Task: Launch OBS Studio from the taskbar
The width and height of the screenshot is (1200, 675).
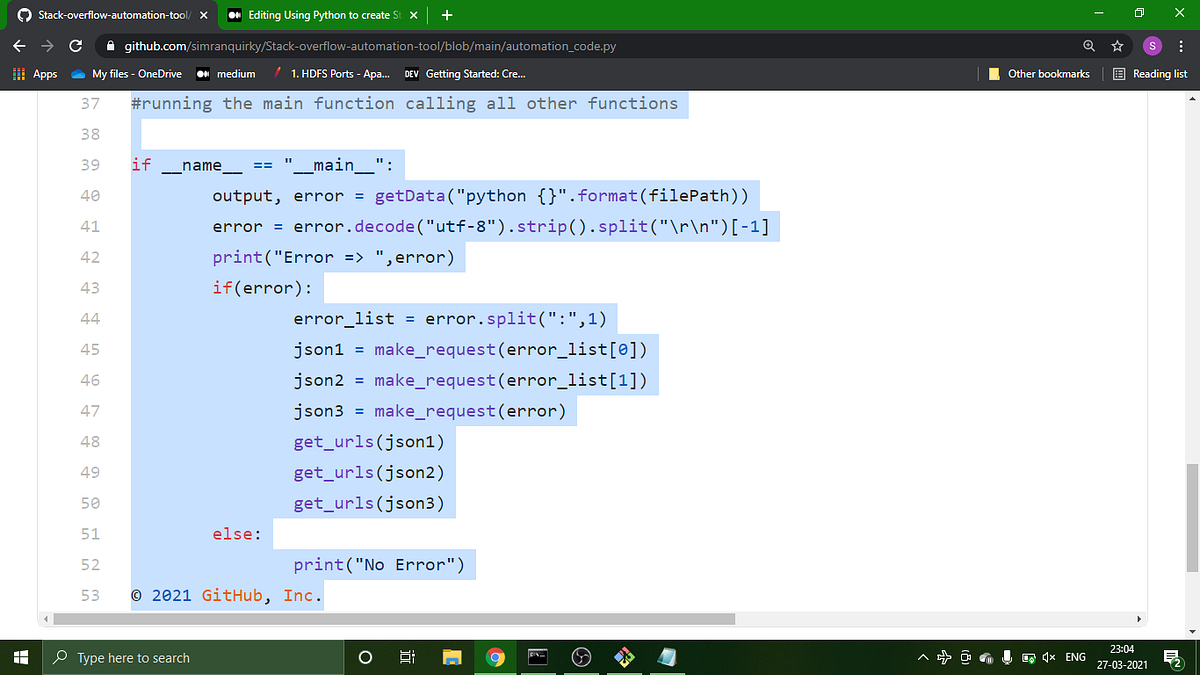Action: pyautogui.click(x=581, y=657)
